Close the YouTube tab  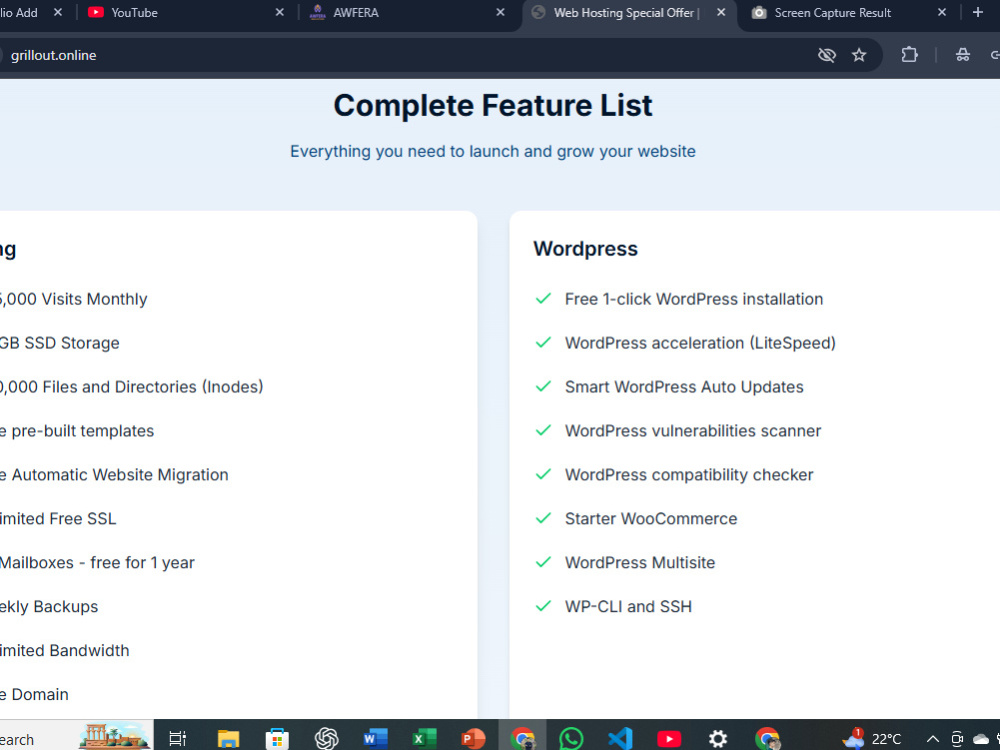[x=279, y=13]
